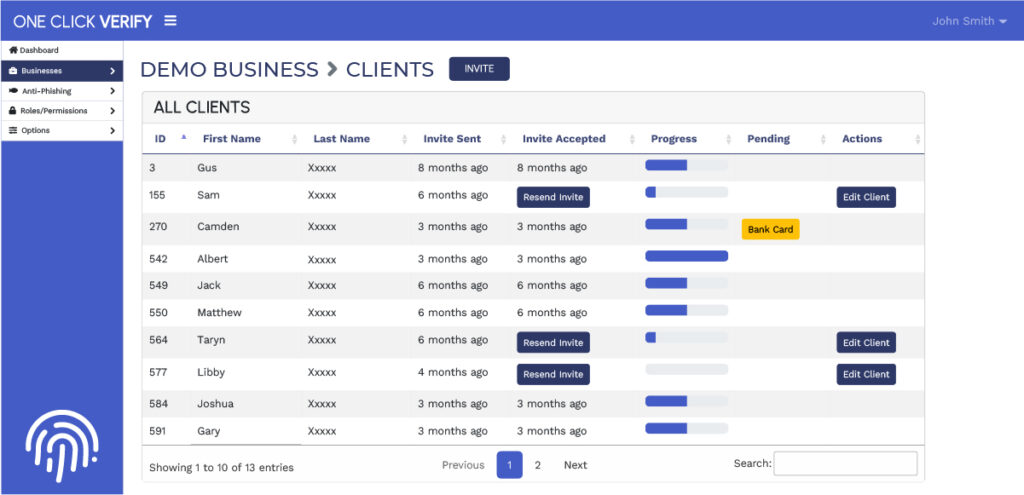1024x495 pixels.
Task: Click the Bank Card pending badge
Action: coord(770,229)
